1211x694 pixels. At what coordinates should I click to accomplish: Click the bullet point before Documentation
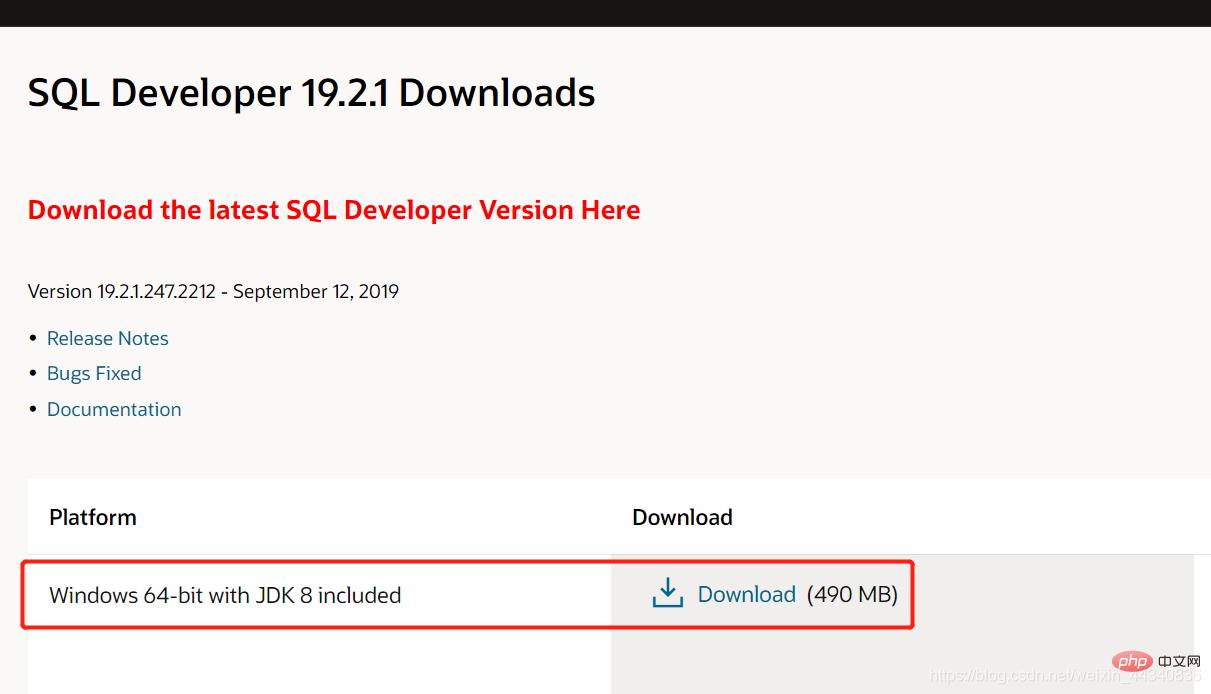[x=34, y=410]
